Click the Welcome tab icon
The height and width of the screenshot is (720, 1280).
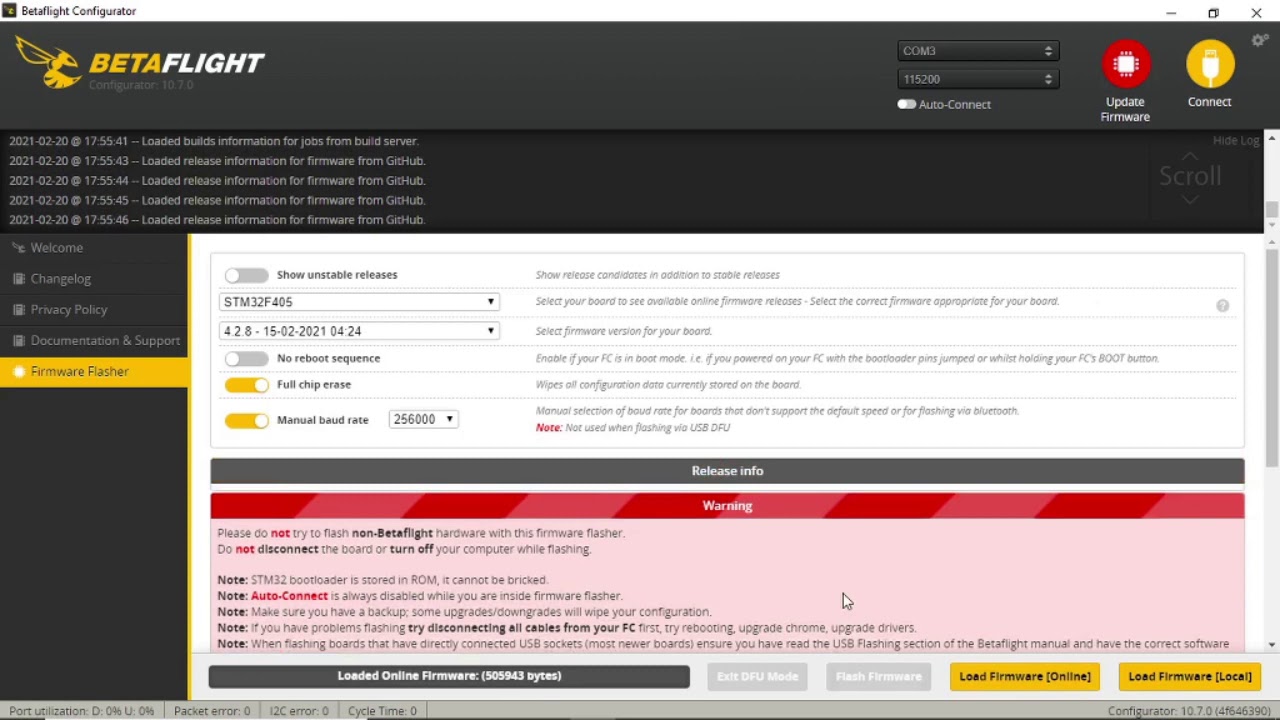pos(18,247)
